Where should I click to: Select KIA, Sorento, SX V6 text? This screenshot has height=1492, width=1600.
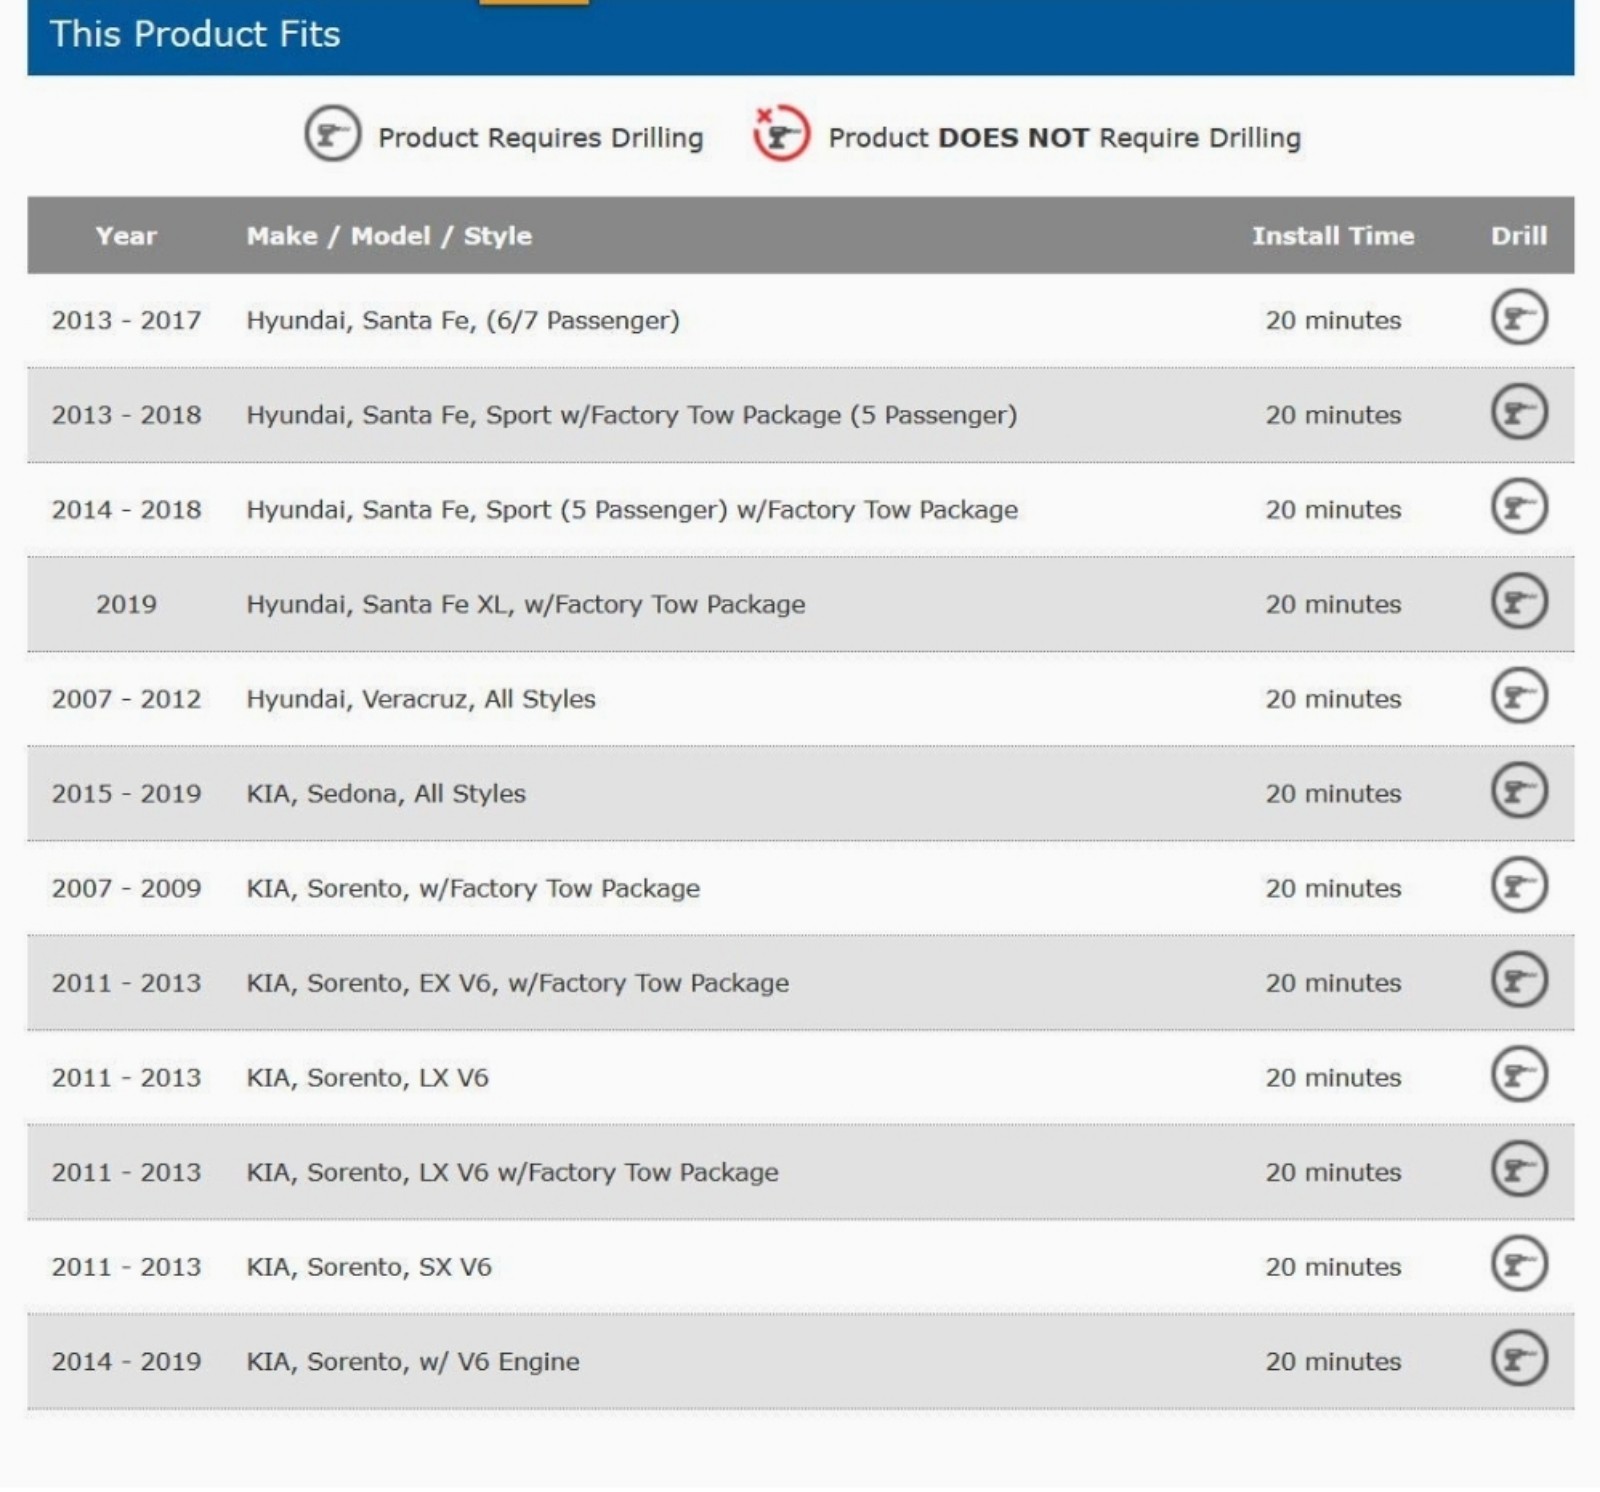pos(369,1267)
